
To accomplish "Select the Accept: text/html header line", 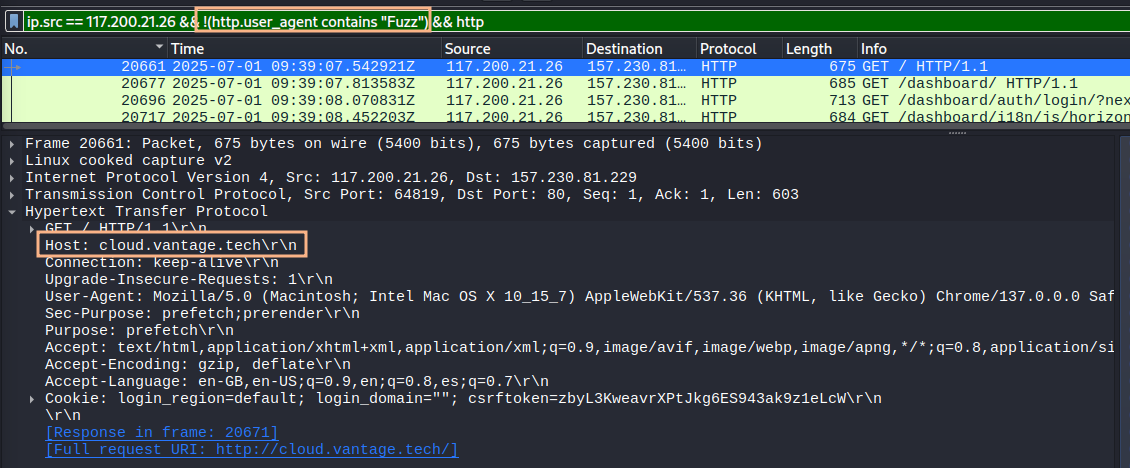I will coord(579,348).
